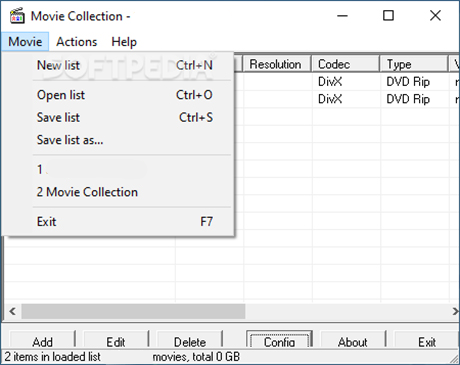Screen dimensions: 460x365
Task: Click the status text 'movies, total 0 GB'
Action: click(196, 357)
